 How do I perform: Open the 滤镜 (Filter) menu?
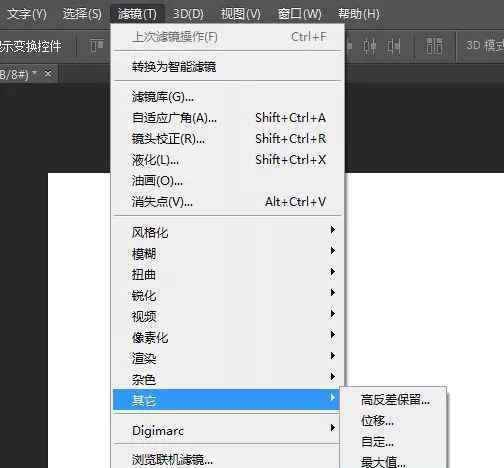(x=137, y=14)
